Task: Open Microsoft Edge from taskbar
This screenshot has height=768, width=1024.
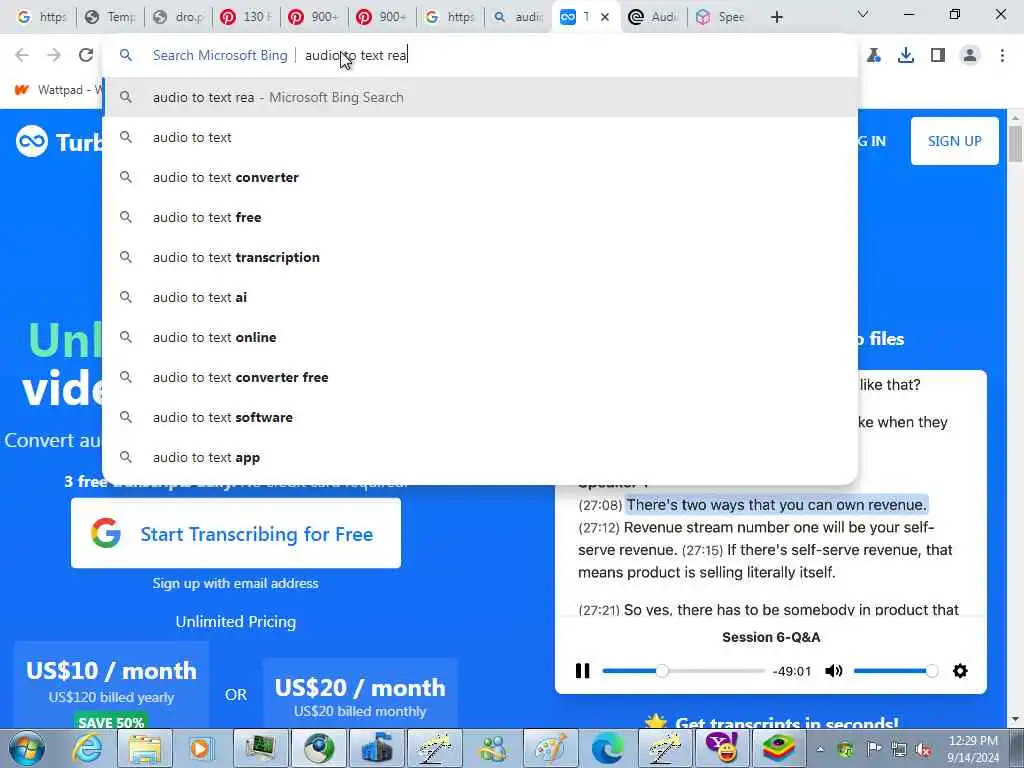Action: click(607, 748)
